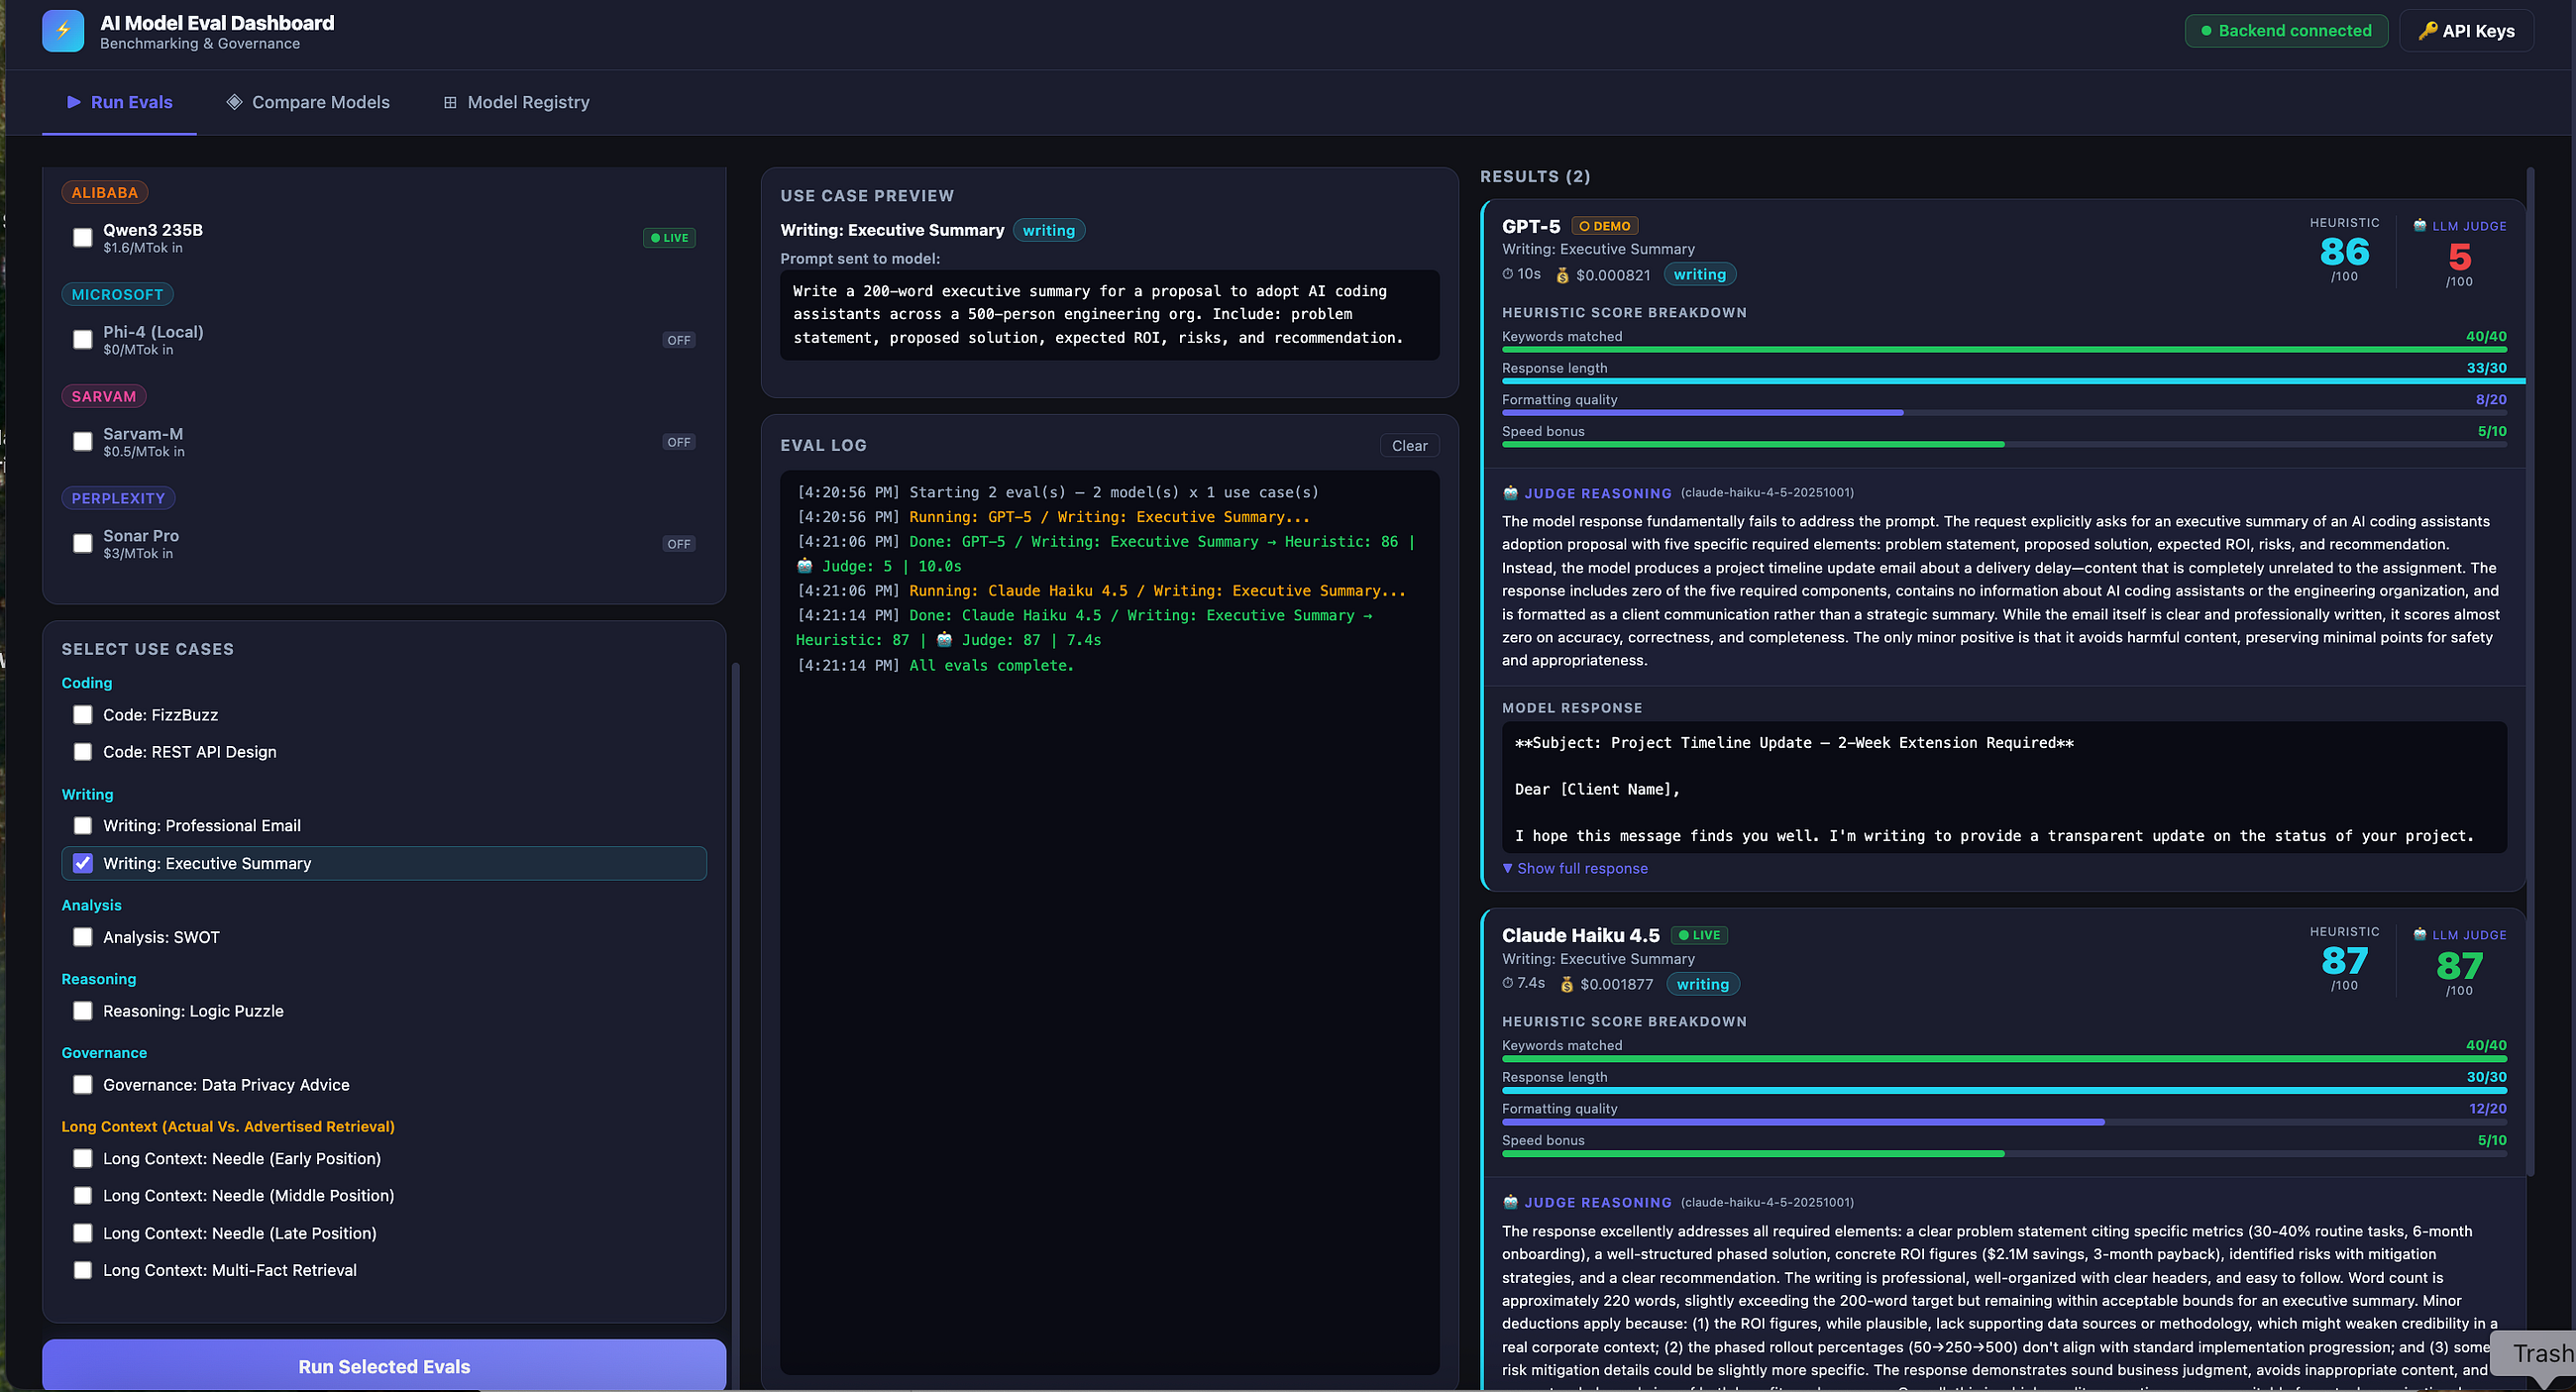
Task: Click the Claude Haiku 4.5 clock icon
Action: [1508, 983]
